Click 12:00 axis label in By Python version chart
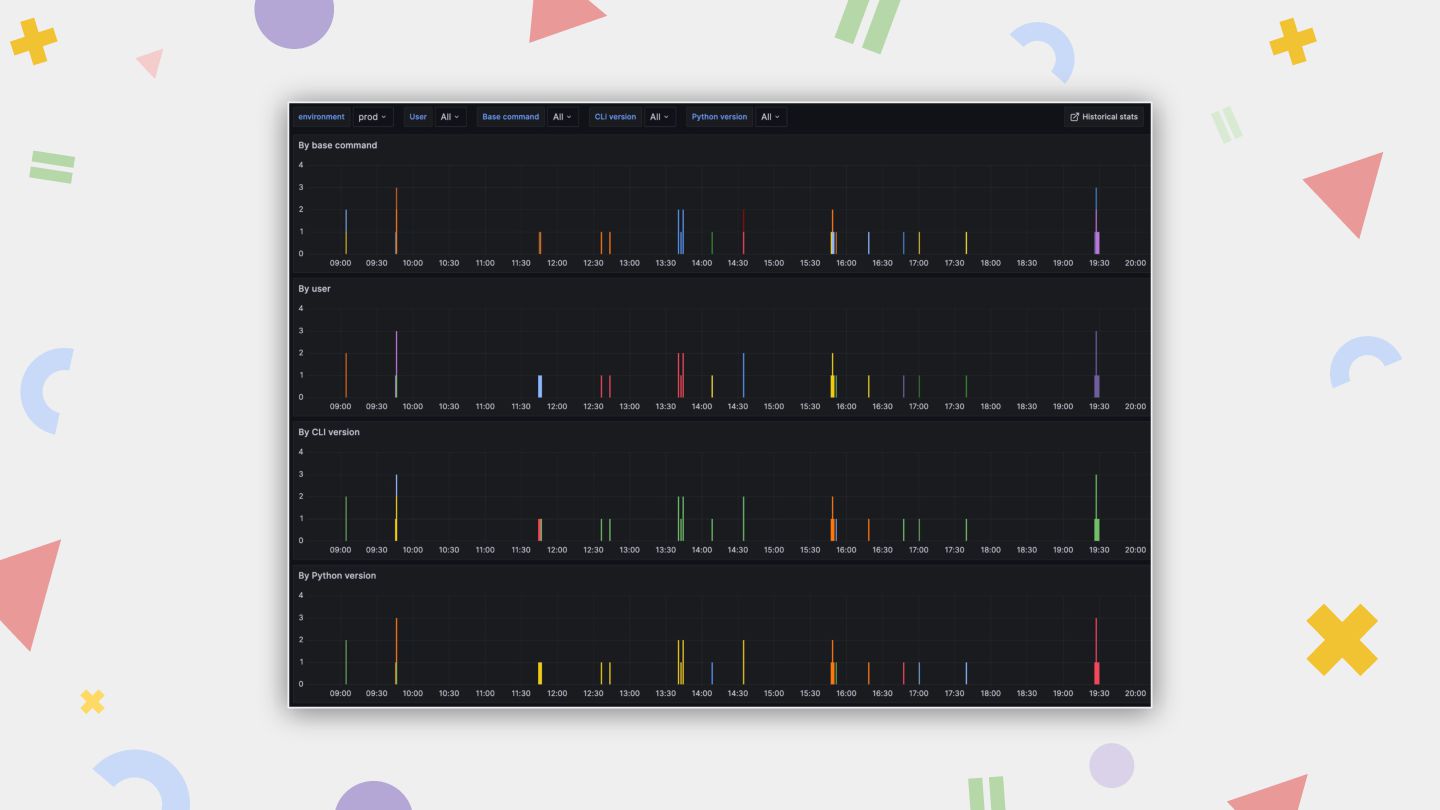The height and width of the screenshot is (810, 1440). tap(557, 694)
